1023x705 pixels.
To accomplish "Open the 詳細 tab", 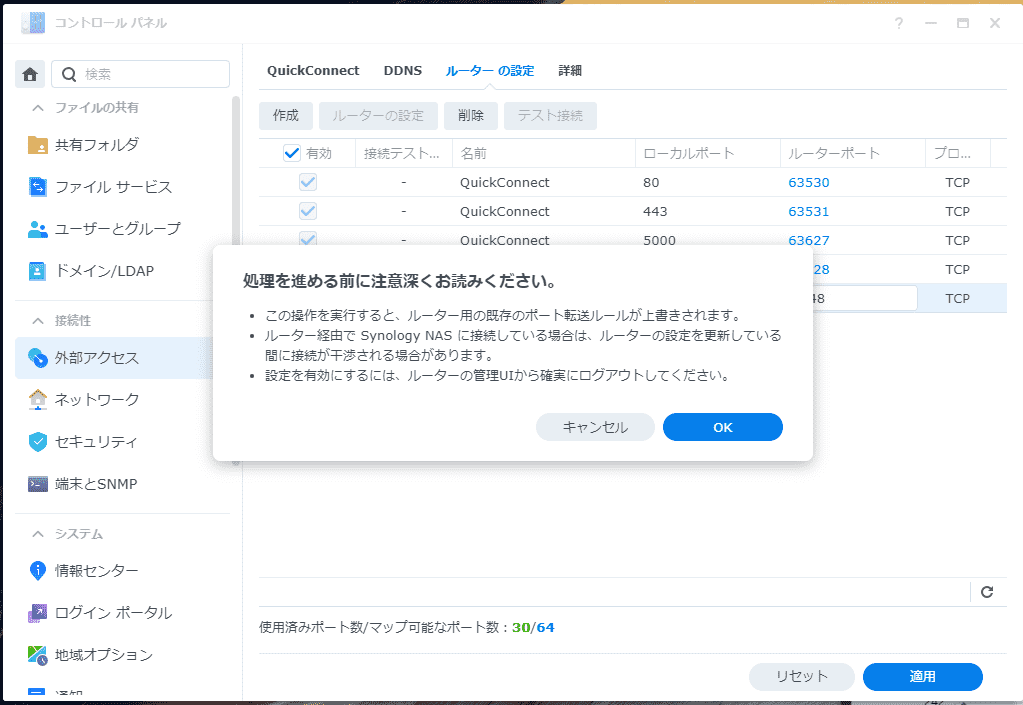I will click(570, 70).
